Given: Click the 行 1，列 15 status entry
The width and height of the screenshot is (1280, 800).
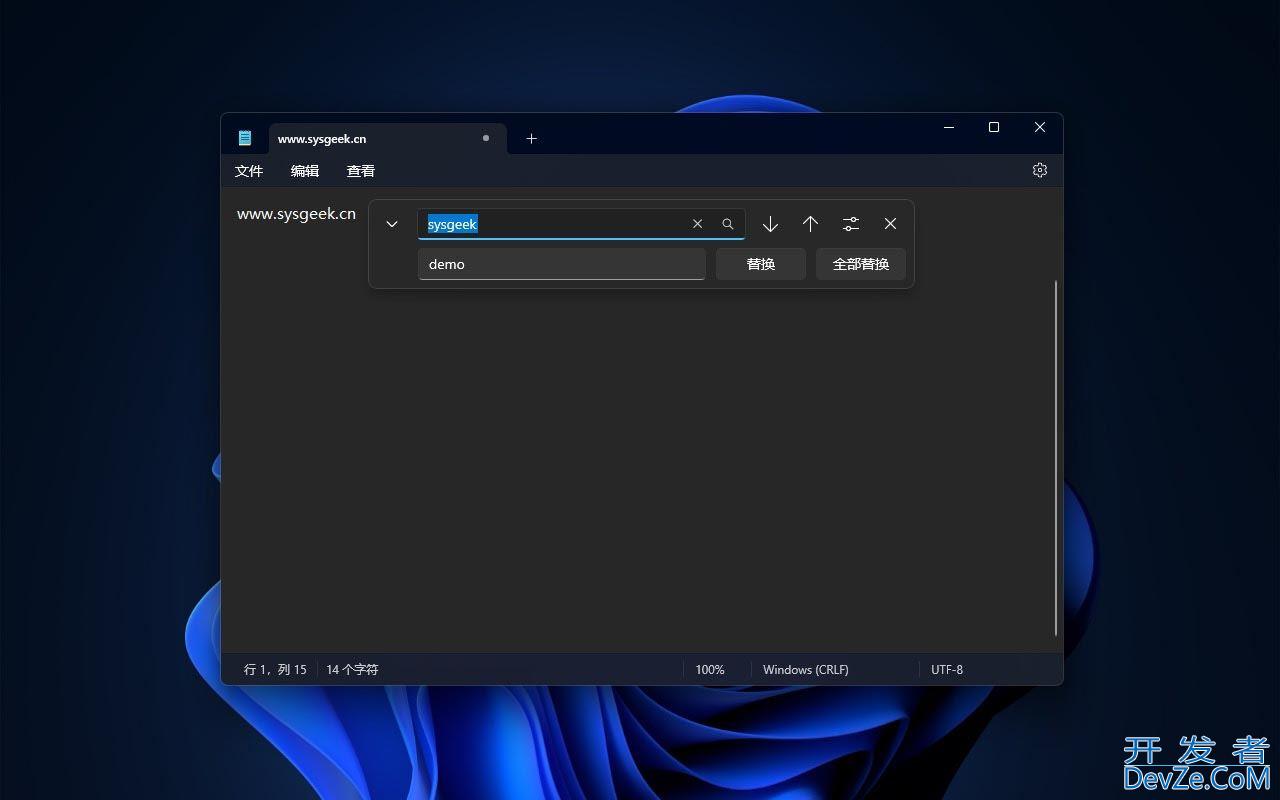Looking at the screenshot, I should tap(275, 669).
